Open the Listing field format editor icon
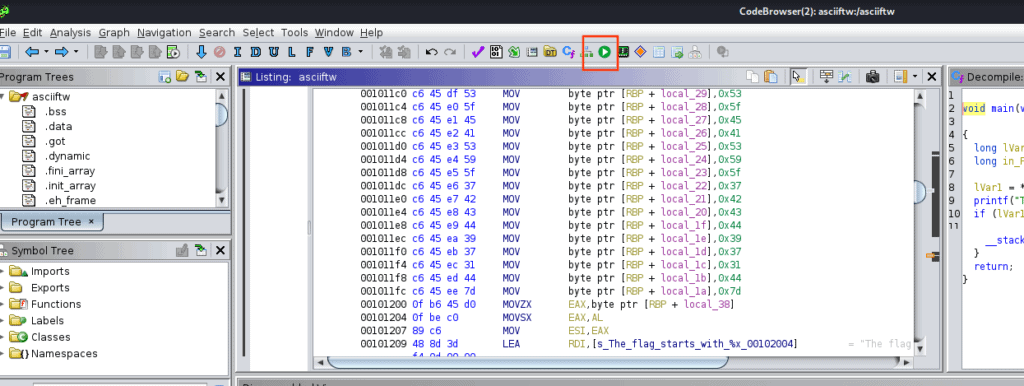1024x386 pixels. 826,77
